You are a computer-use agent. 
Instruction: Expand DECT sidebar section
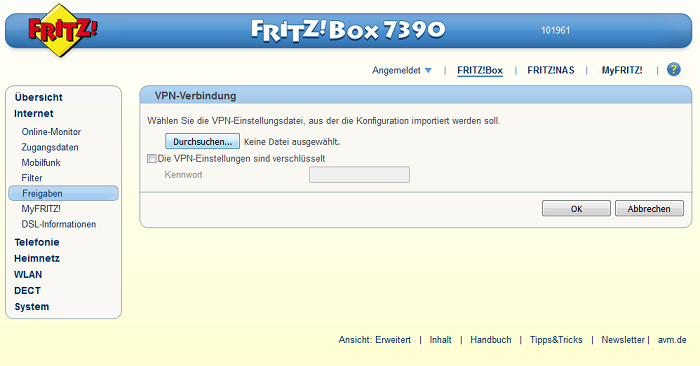point(27,291)
